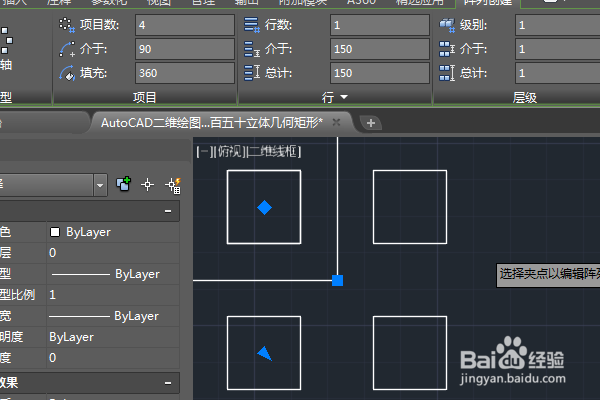Collapse the 3D effects section at bottom
Viewport: 600px width, 400px height.
click(168, 383)
